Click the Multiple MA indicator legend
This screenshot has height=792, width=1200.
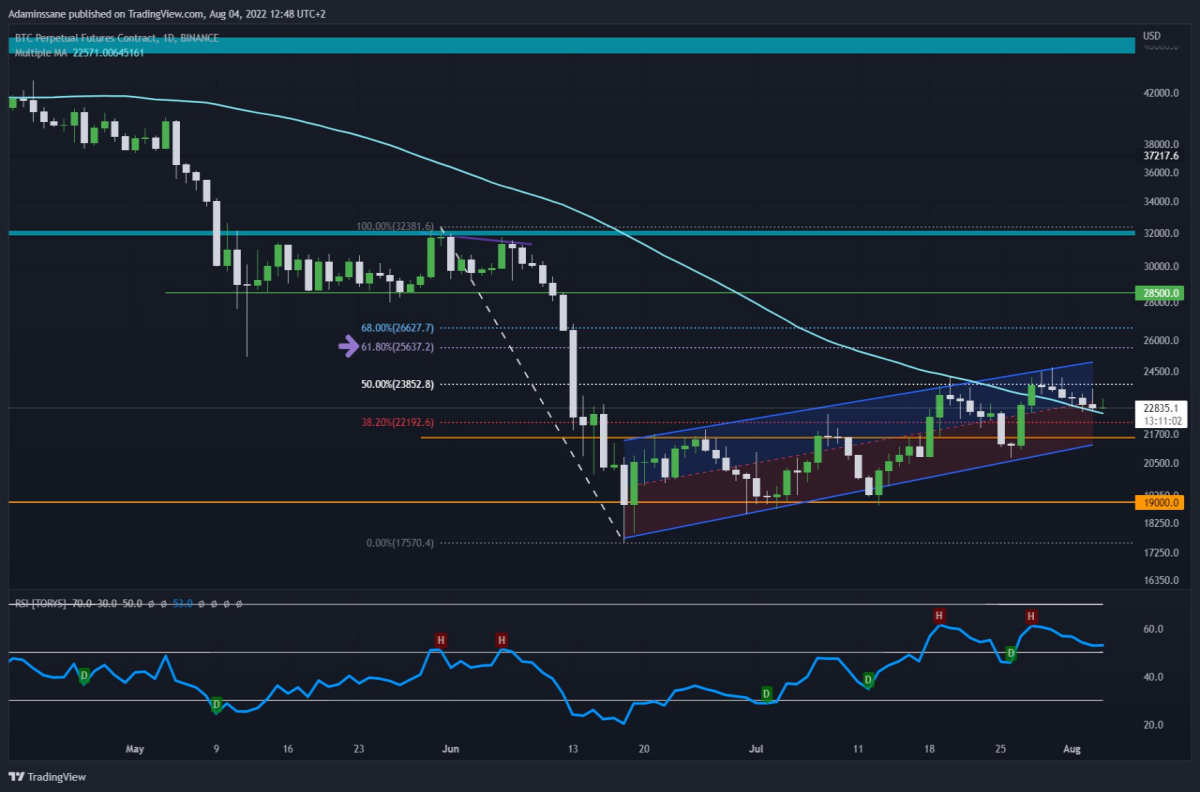(x=79, y=52)
